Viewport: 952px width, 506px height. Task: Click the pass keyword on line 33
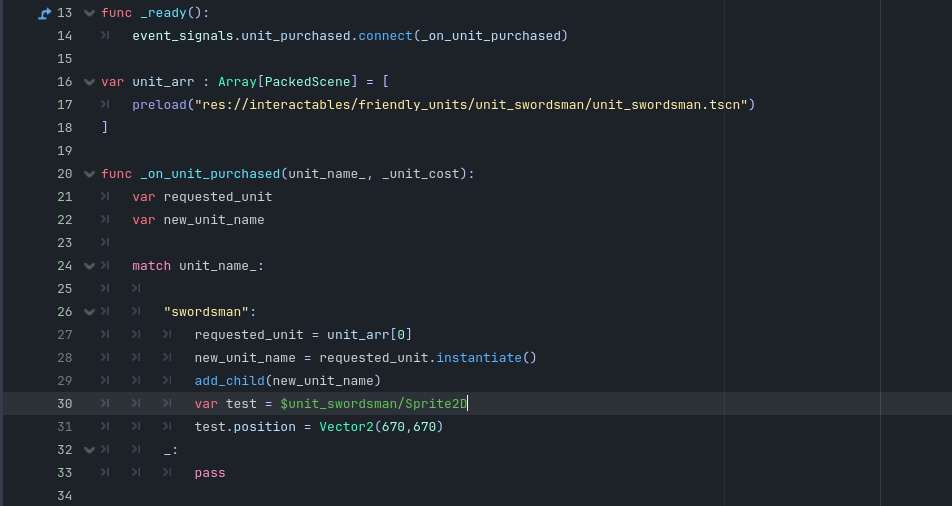point(210,473)
